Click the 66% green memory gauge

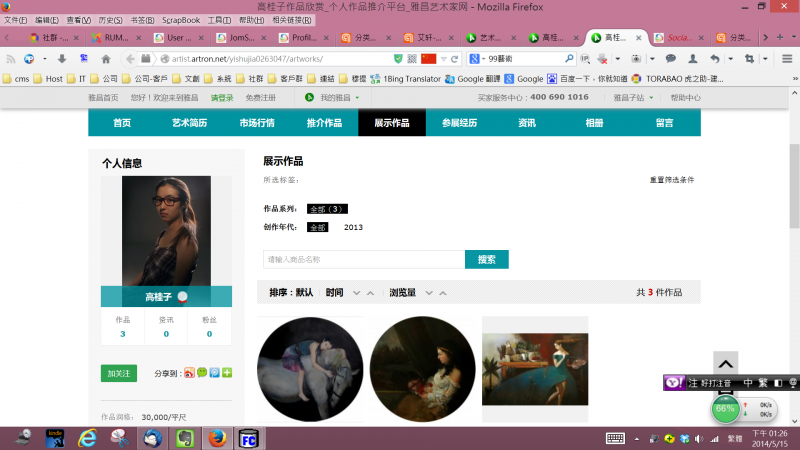click(x=725, y=409)
